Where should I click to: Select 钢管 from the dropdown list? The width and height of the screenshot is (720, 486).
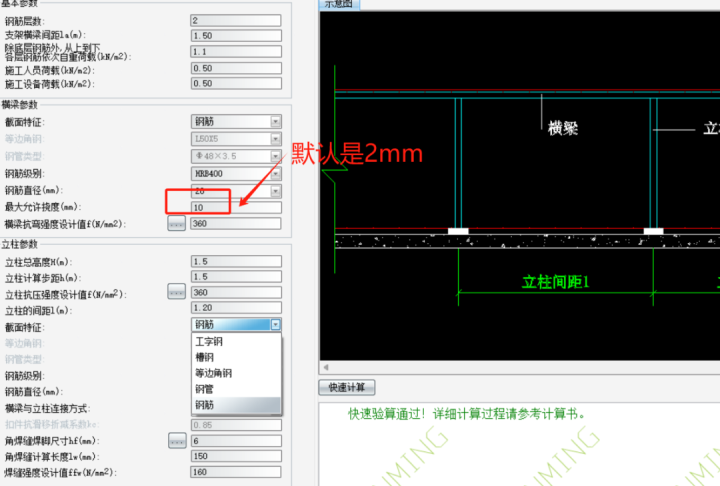[x=236, y=389]
